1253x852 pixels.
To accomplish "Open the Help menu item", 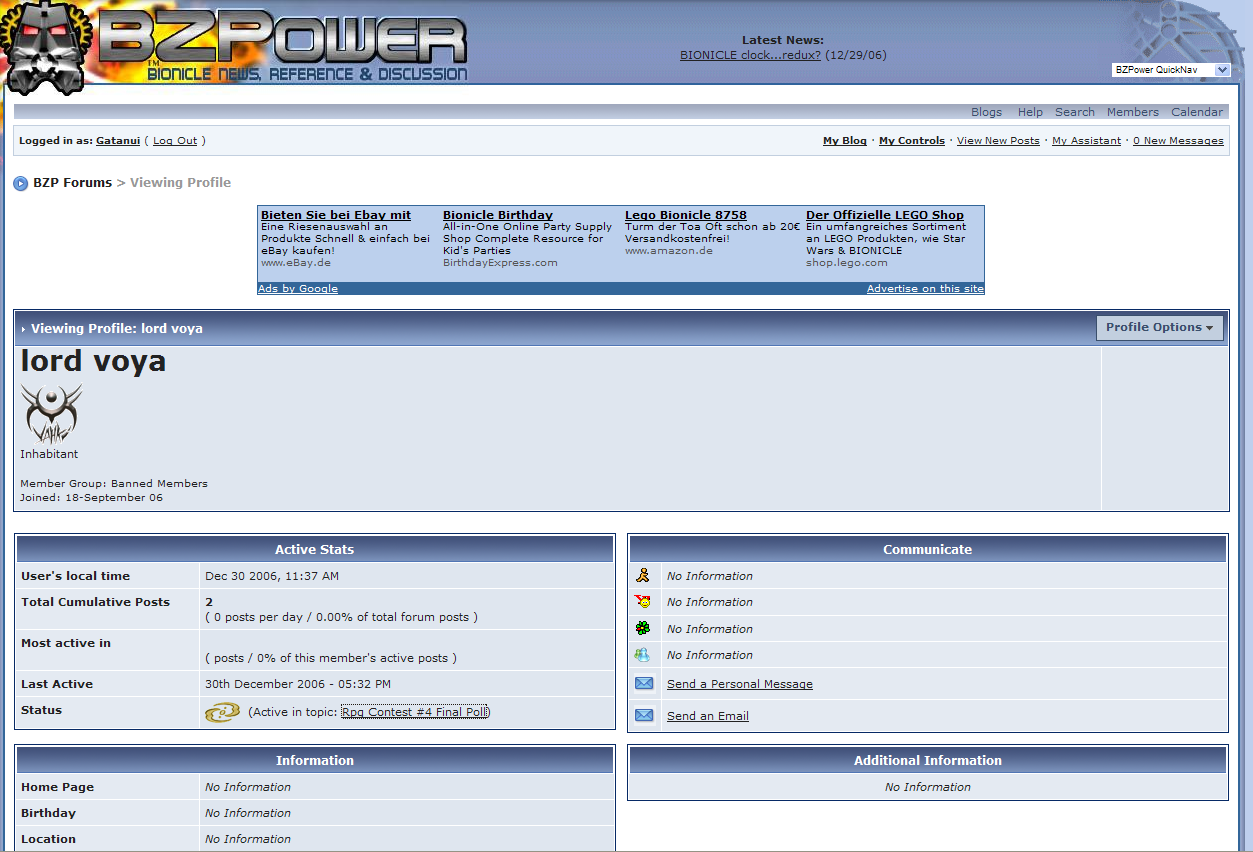I will pyautogui.click(x=1030, y=112).
